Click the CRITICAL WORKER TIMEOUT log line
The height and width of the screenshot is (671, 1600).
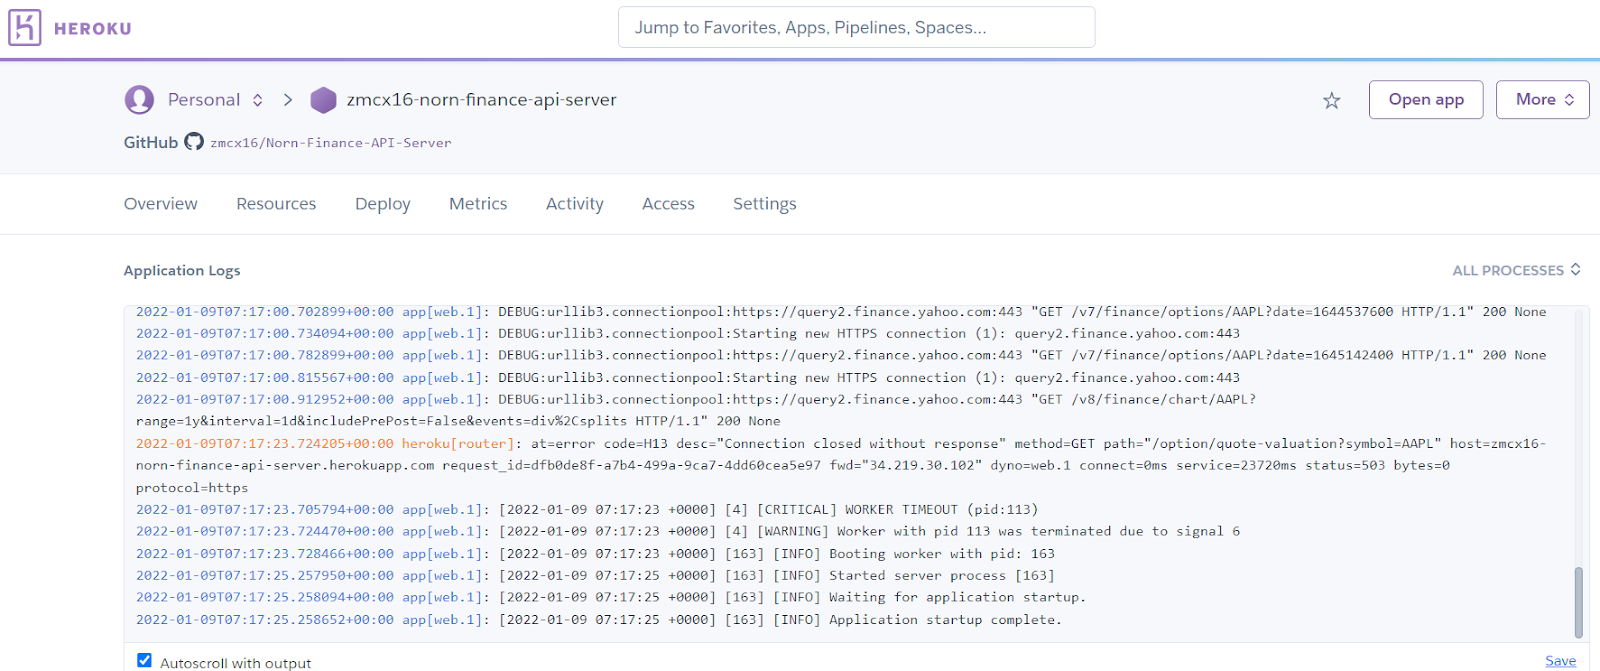[587, 509]
